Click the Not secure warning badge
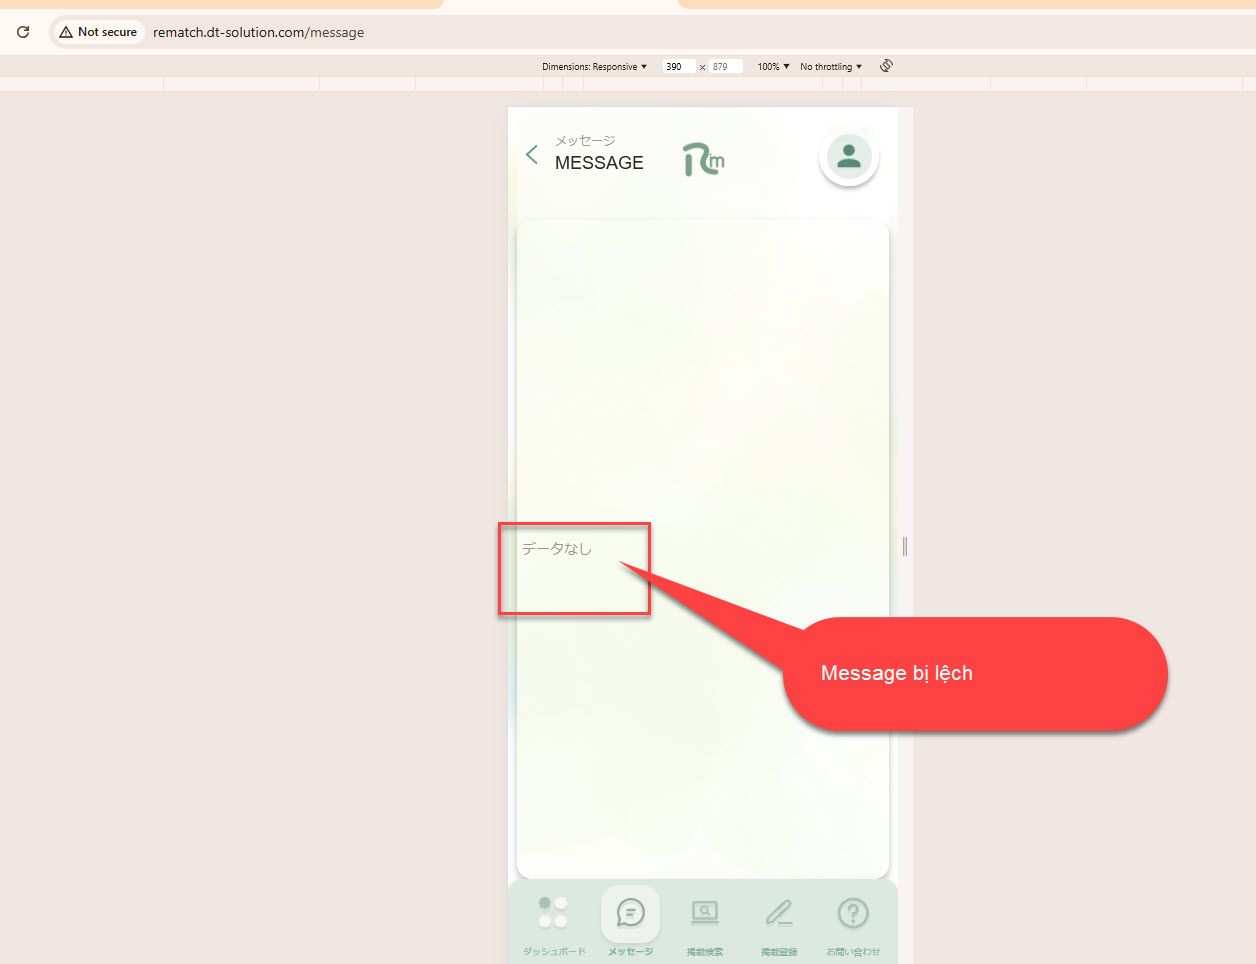This screenshot has width=1256, height=964. (x=98, y=32)
